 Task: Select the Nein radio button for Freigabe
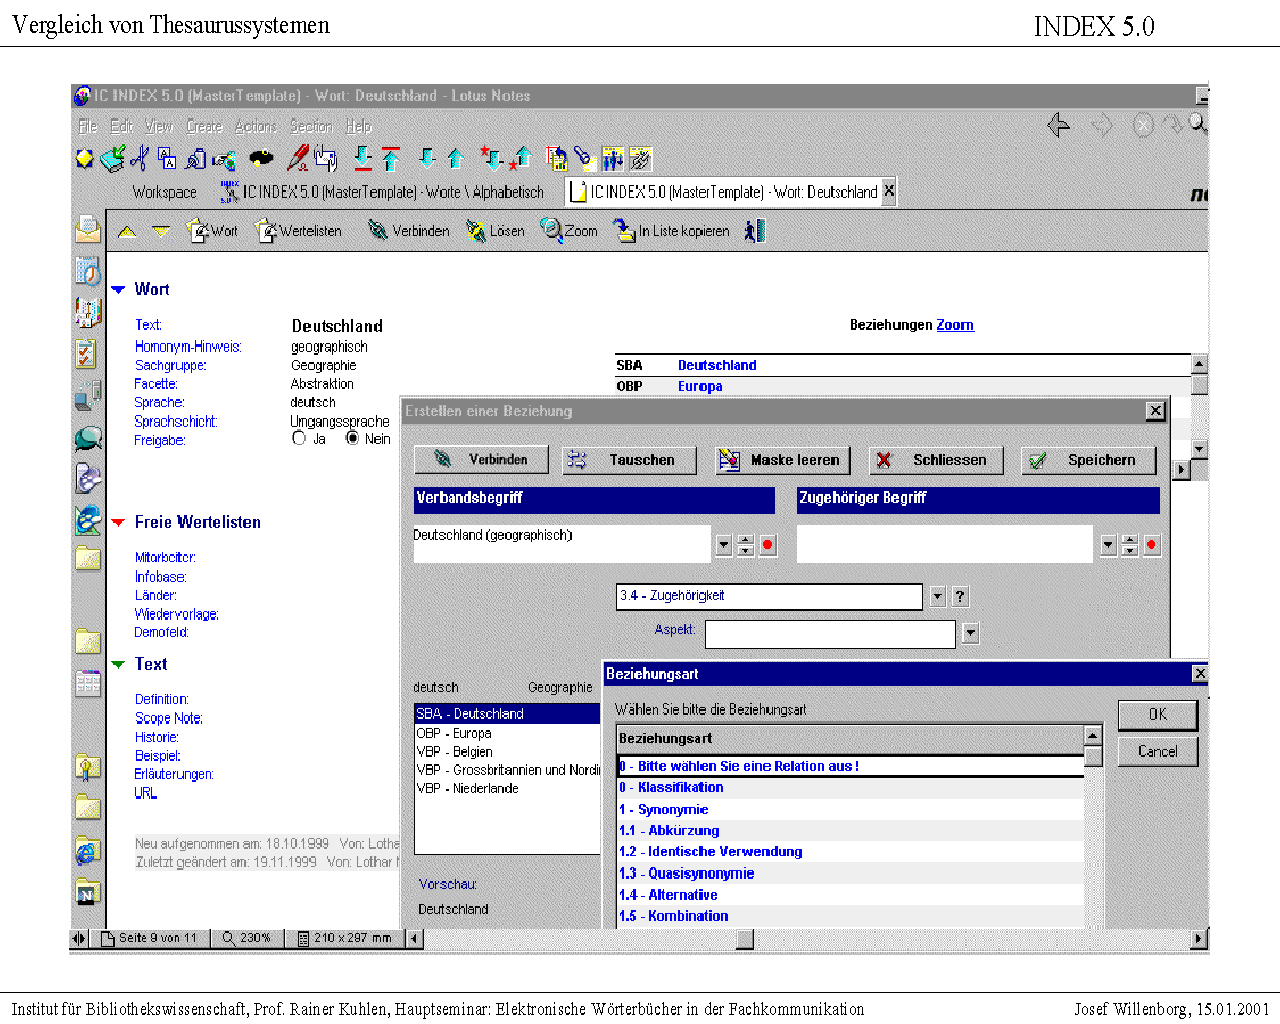pyautogui.click(x=352, y=438)
